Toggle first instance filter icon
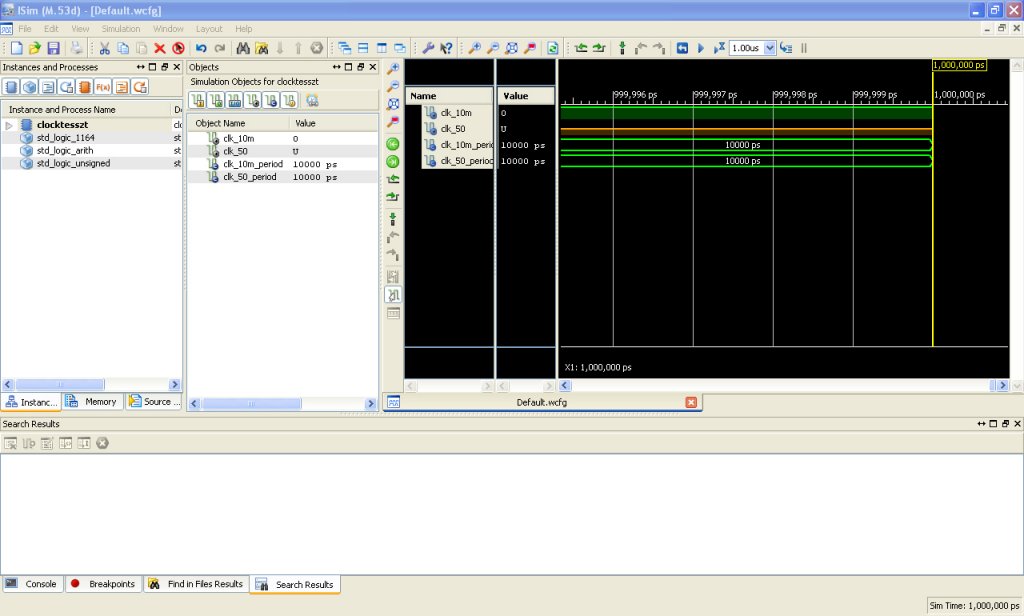The image size is (1024, 616). pyautogui.click(x=11, y=87)
